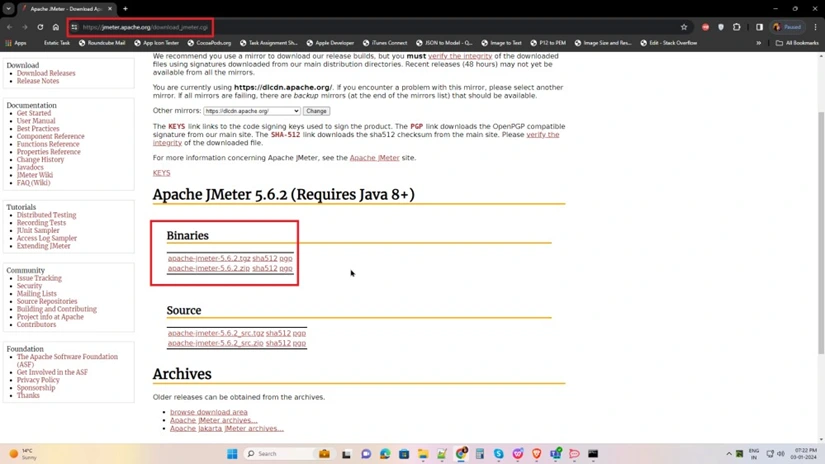The image size is (825, 464).
Task: Open the Chrome three-dot menu
Action: click(816, 27)
